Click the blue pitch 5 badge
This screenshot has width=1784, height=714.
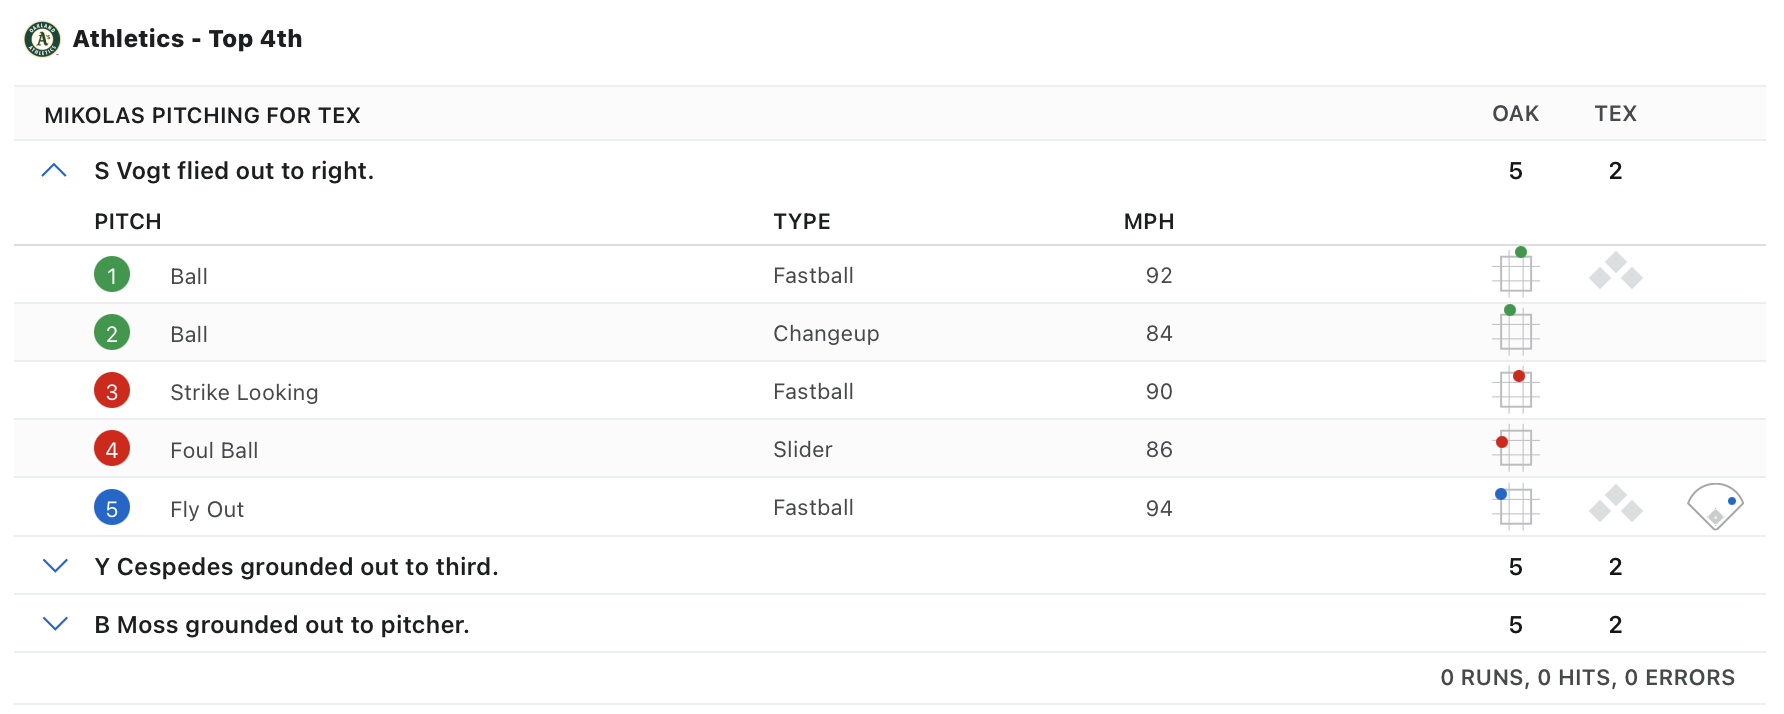click(112, 508)
